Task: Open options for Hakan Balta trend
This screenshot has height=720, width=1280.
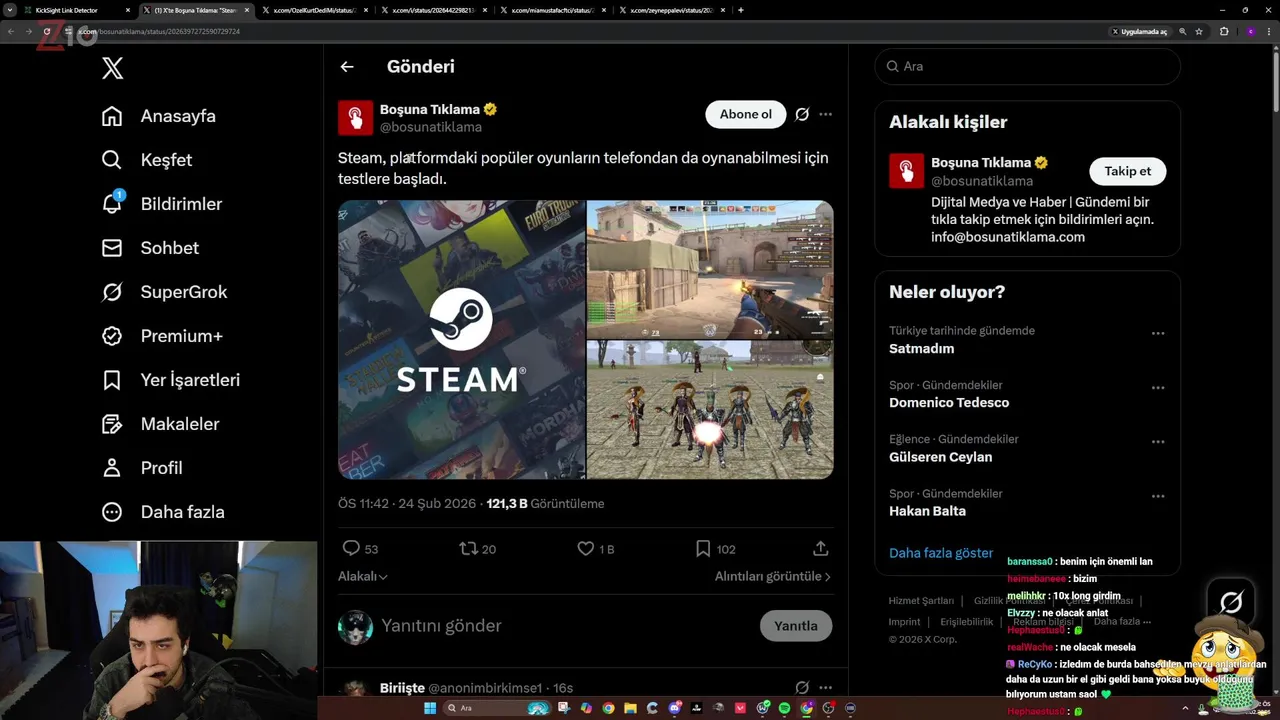Action: 1158,495
